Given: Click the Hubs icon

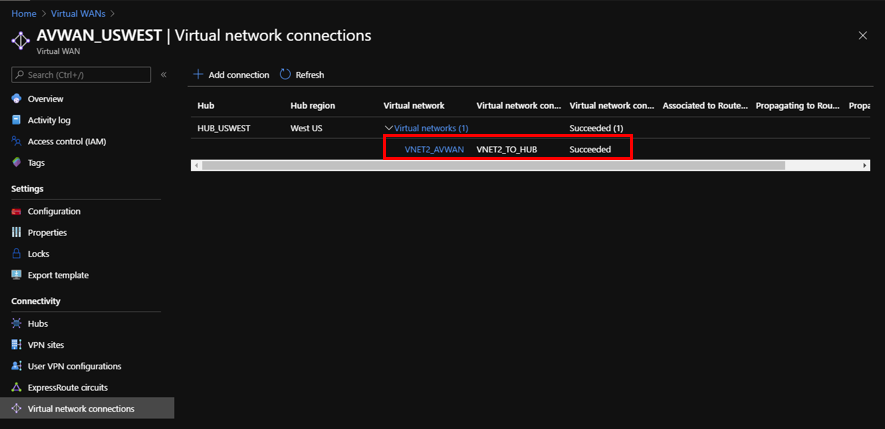Looking at the screenshot, I should (x=16, y=324).
